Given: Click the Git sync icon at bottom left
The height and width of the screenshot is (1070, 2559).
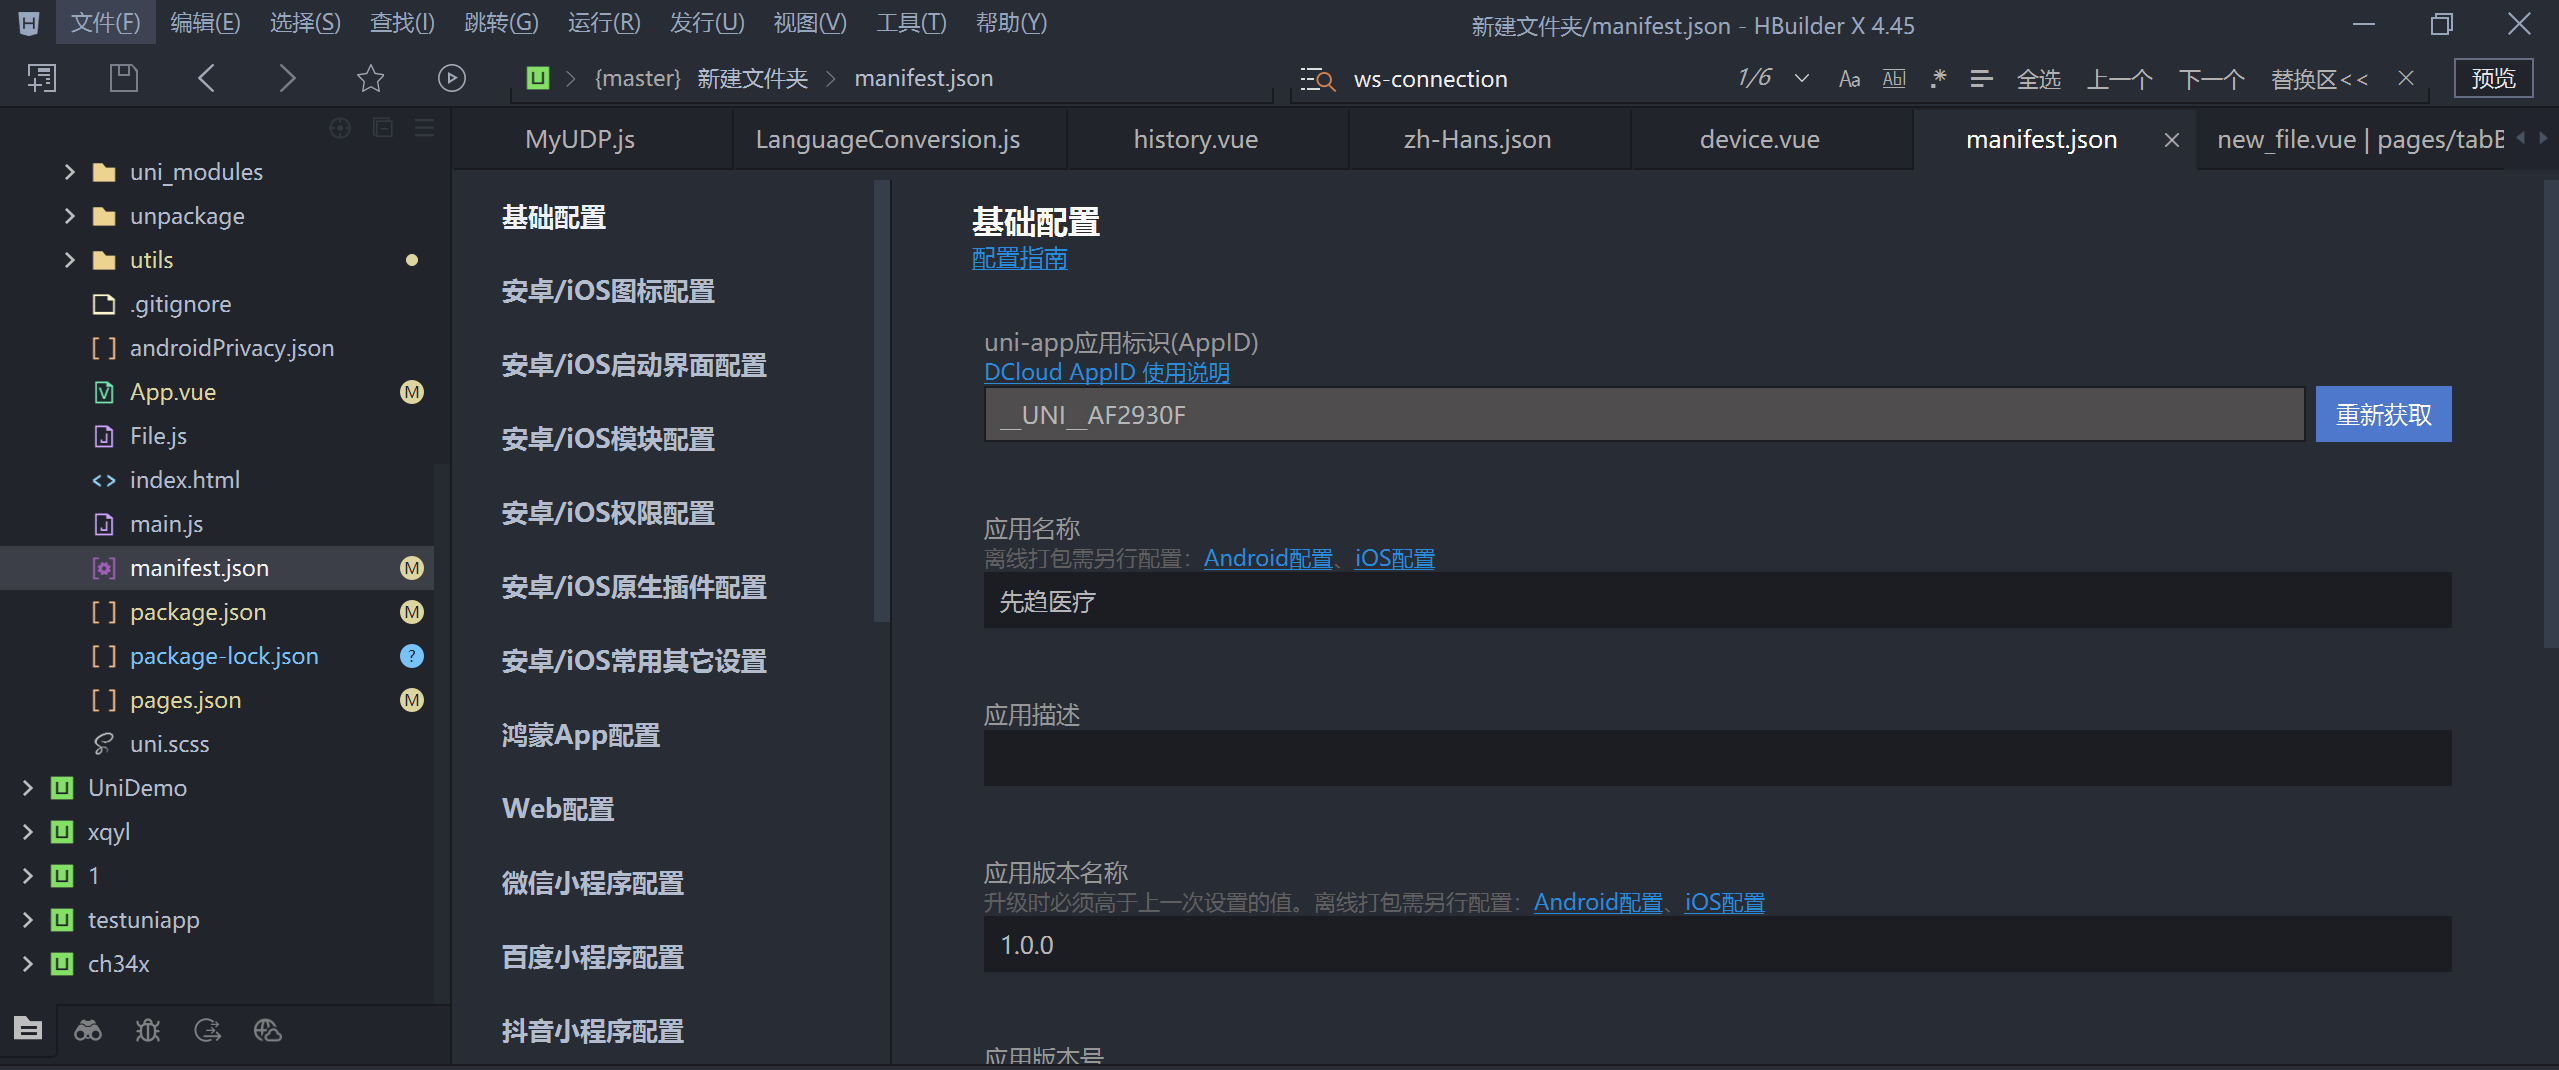Looking at the screenshot, I should (x=207, y=1029).
